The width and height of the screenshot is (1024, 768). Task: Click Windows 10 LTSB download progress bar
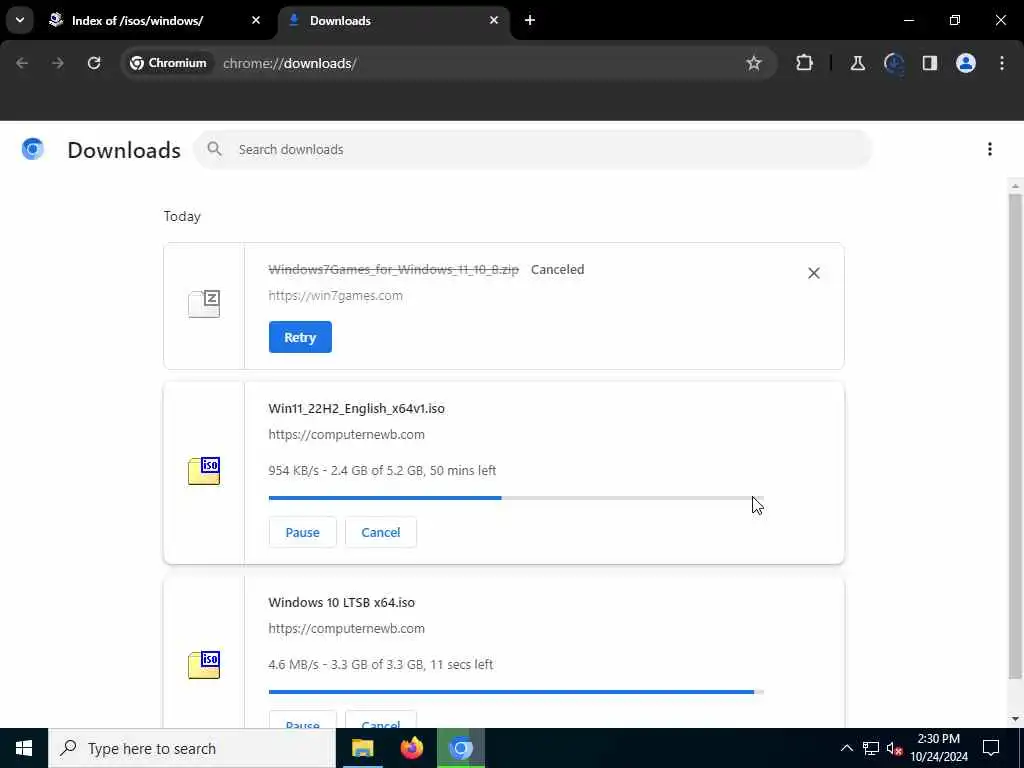[516, 692]
